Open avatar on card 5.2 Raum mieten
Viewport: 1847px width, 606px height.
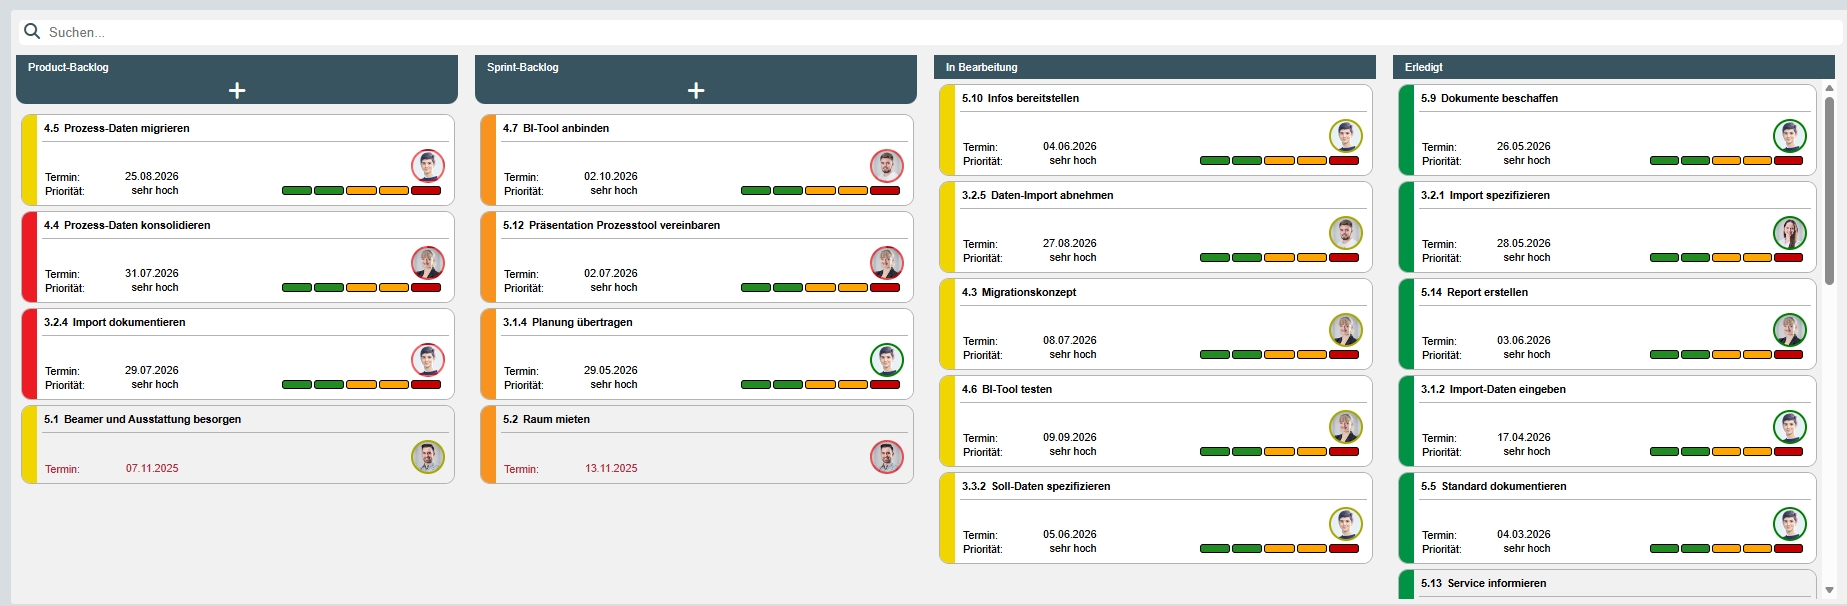pyautogui.click(x=887, y=457)
